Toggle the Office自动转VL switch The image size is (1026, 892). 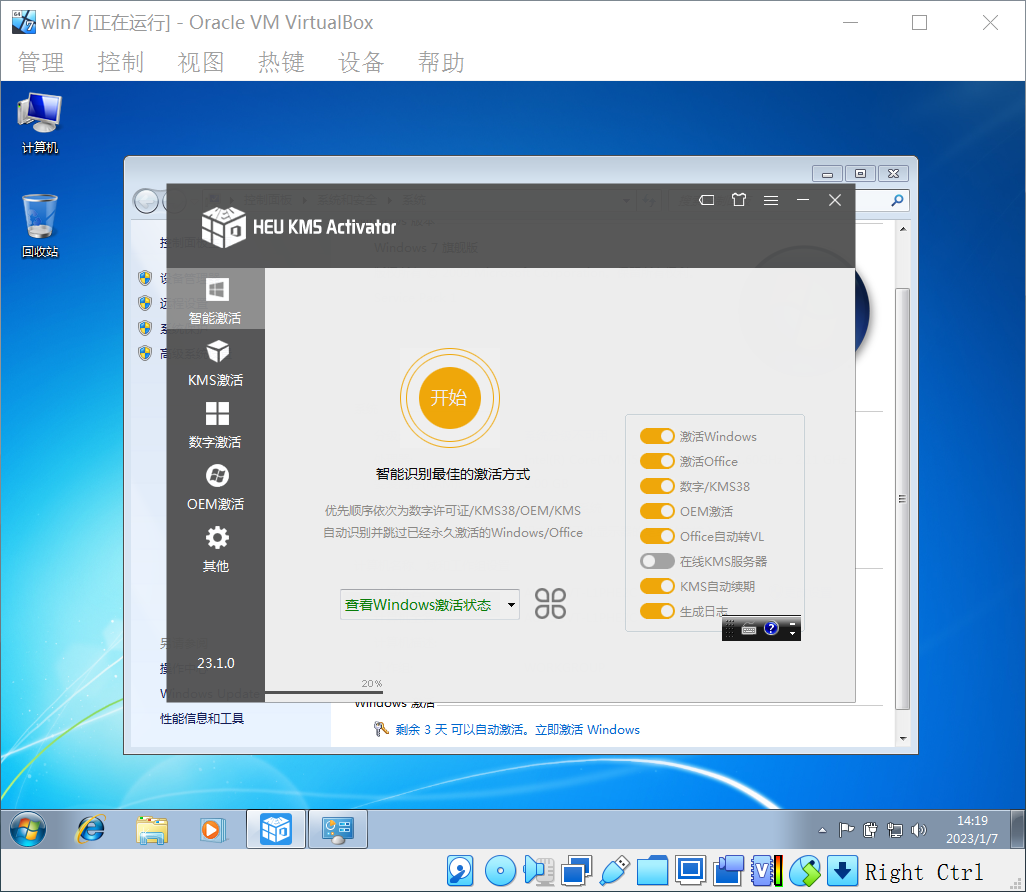(x=657, y=536)
